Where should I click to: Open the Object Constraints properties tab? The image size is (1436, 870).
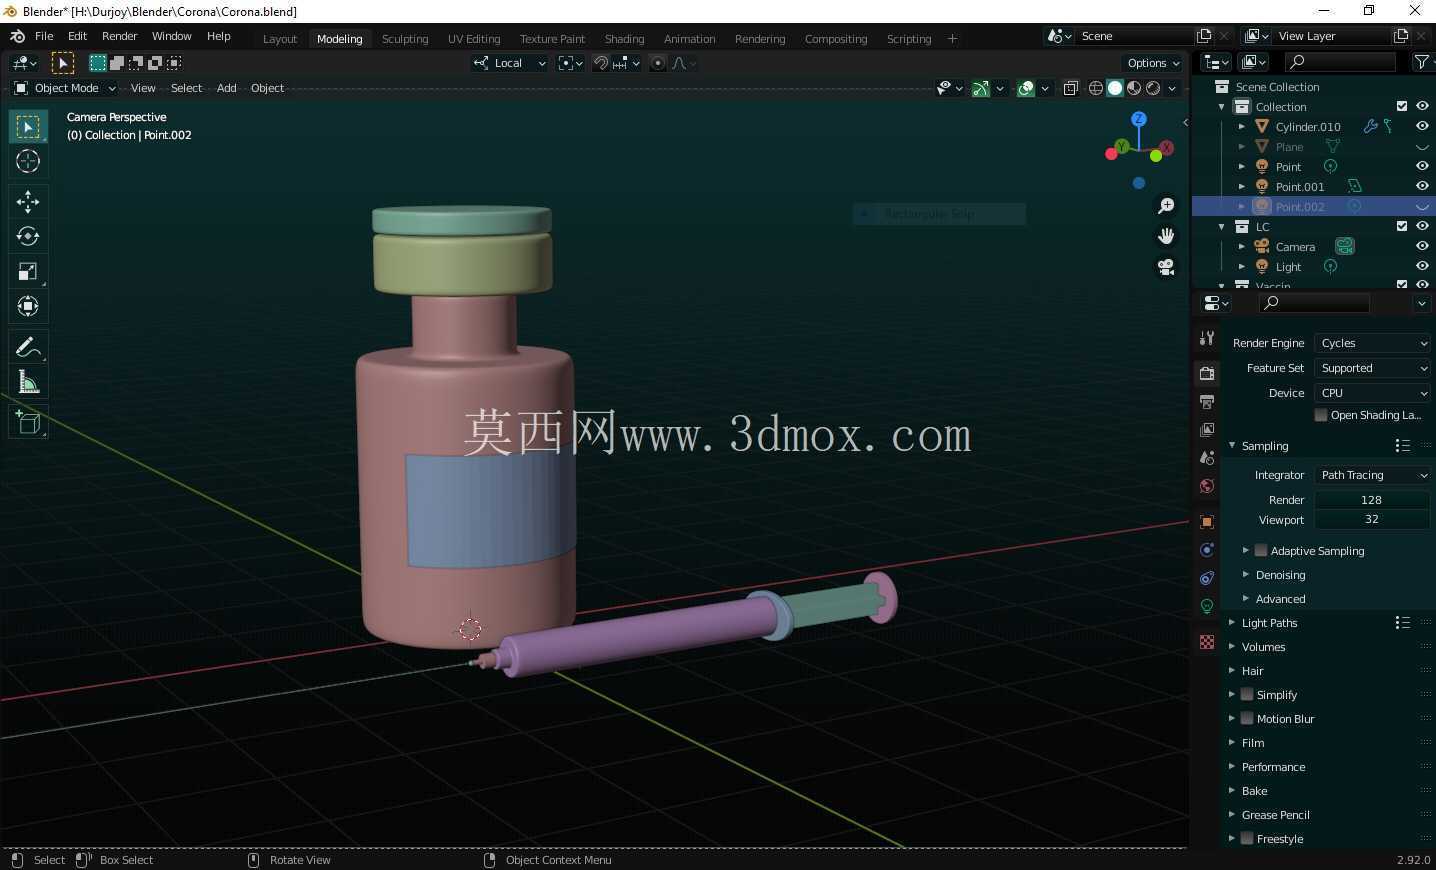click(x=1207, y=578)
